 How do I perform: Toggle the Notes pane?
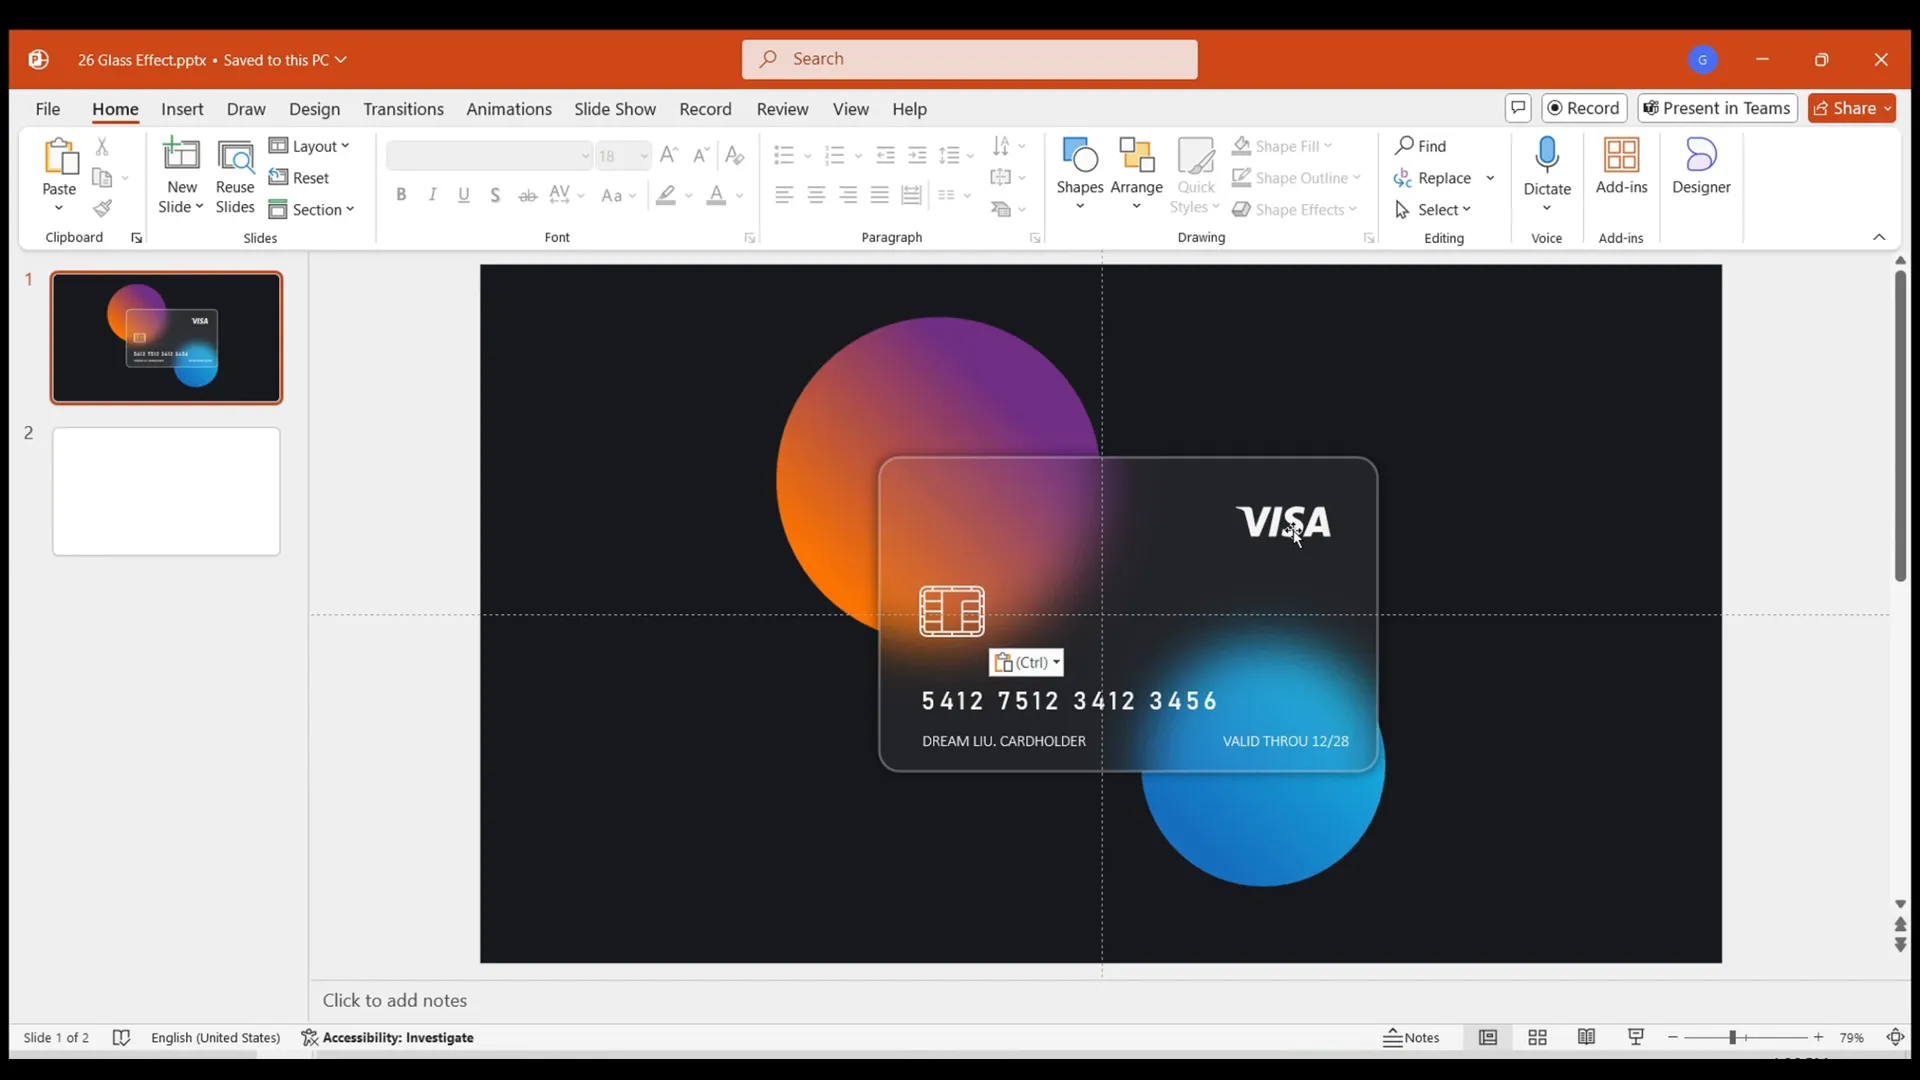[1411, 1038]
